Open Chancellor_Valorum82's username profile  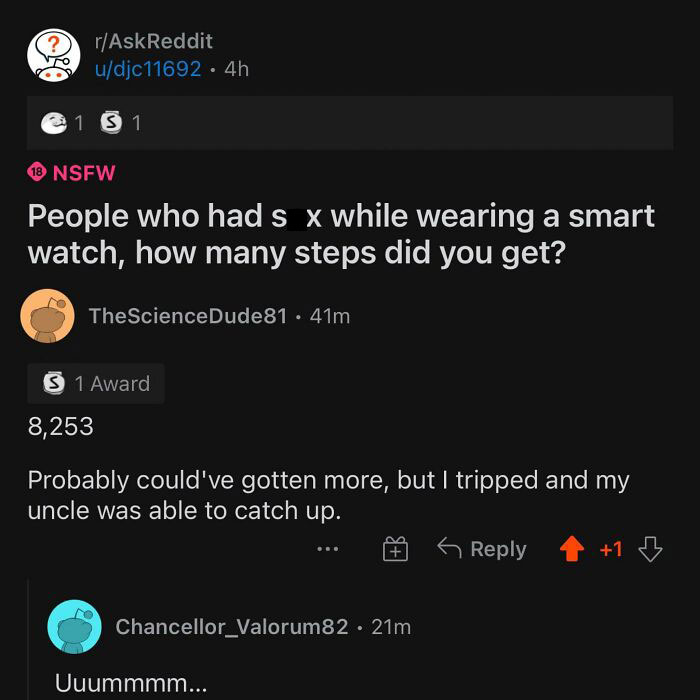[232, 626]
